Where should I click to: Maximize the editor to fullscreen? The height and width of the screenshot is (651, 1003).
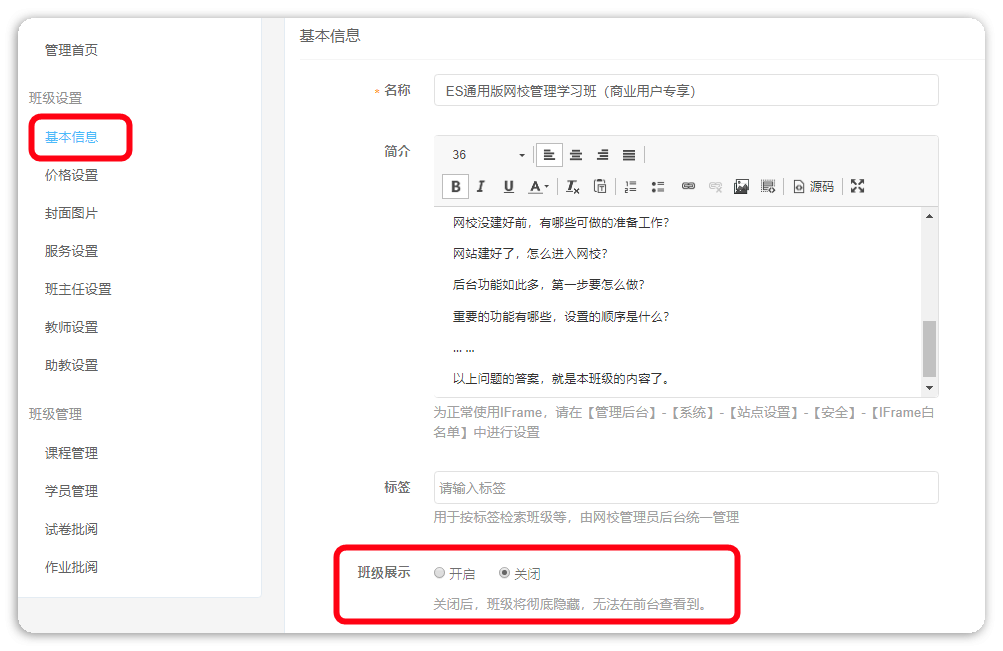857,186
